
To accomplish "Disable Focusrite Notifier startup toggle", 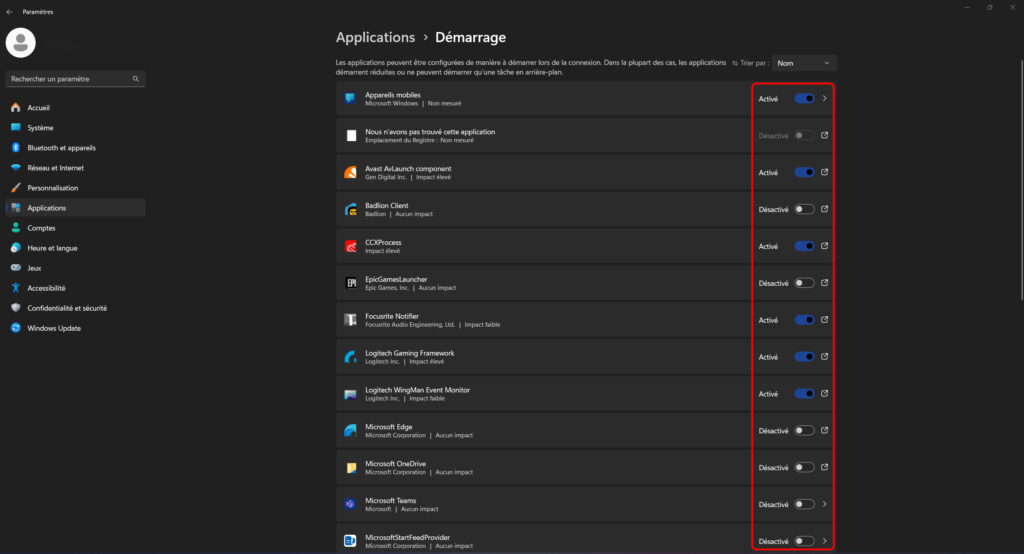I will 805,320.
